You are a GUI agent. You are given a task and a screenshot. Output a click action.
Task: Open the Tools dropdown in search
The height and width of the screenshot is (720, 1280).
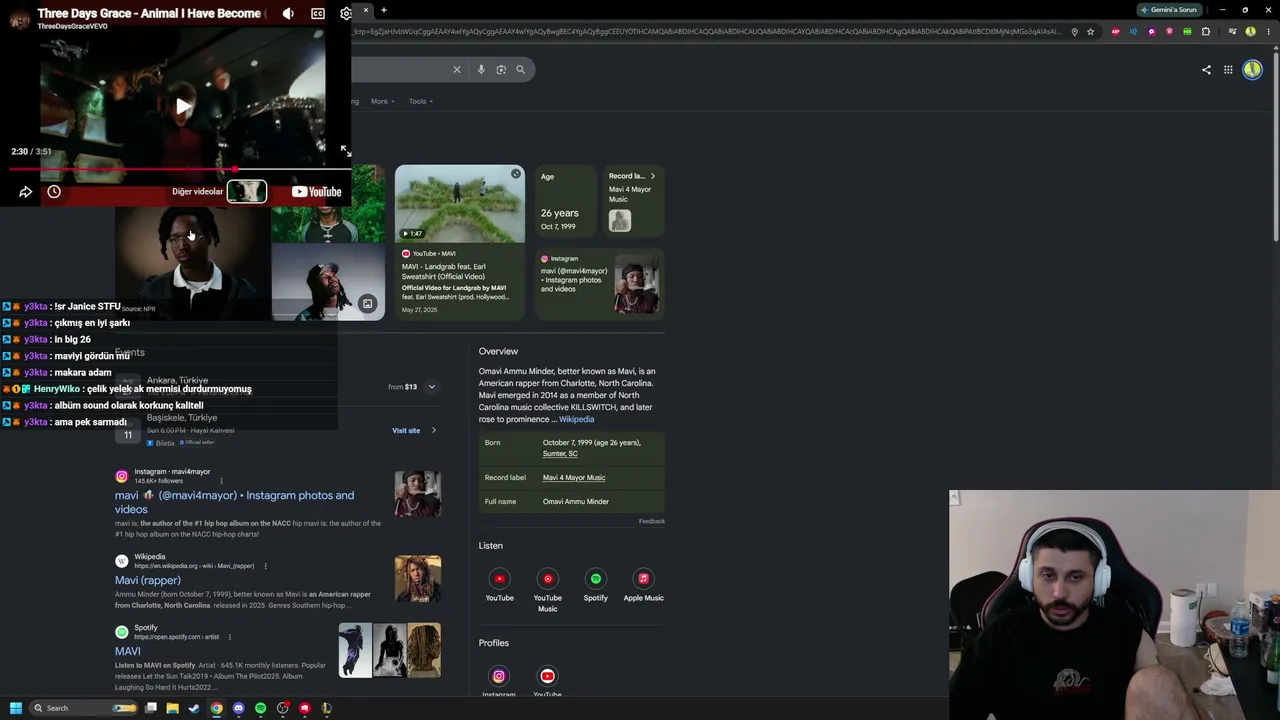[x=420, y=101]
